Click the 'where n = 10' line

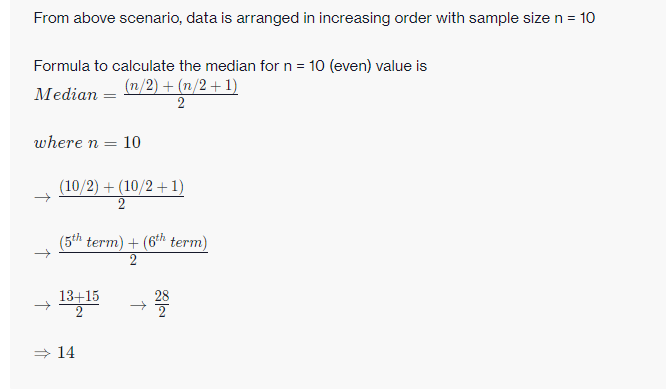coord(87,143)
